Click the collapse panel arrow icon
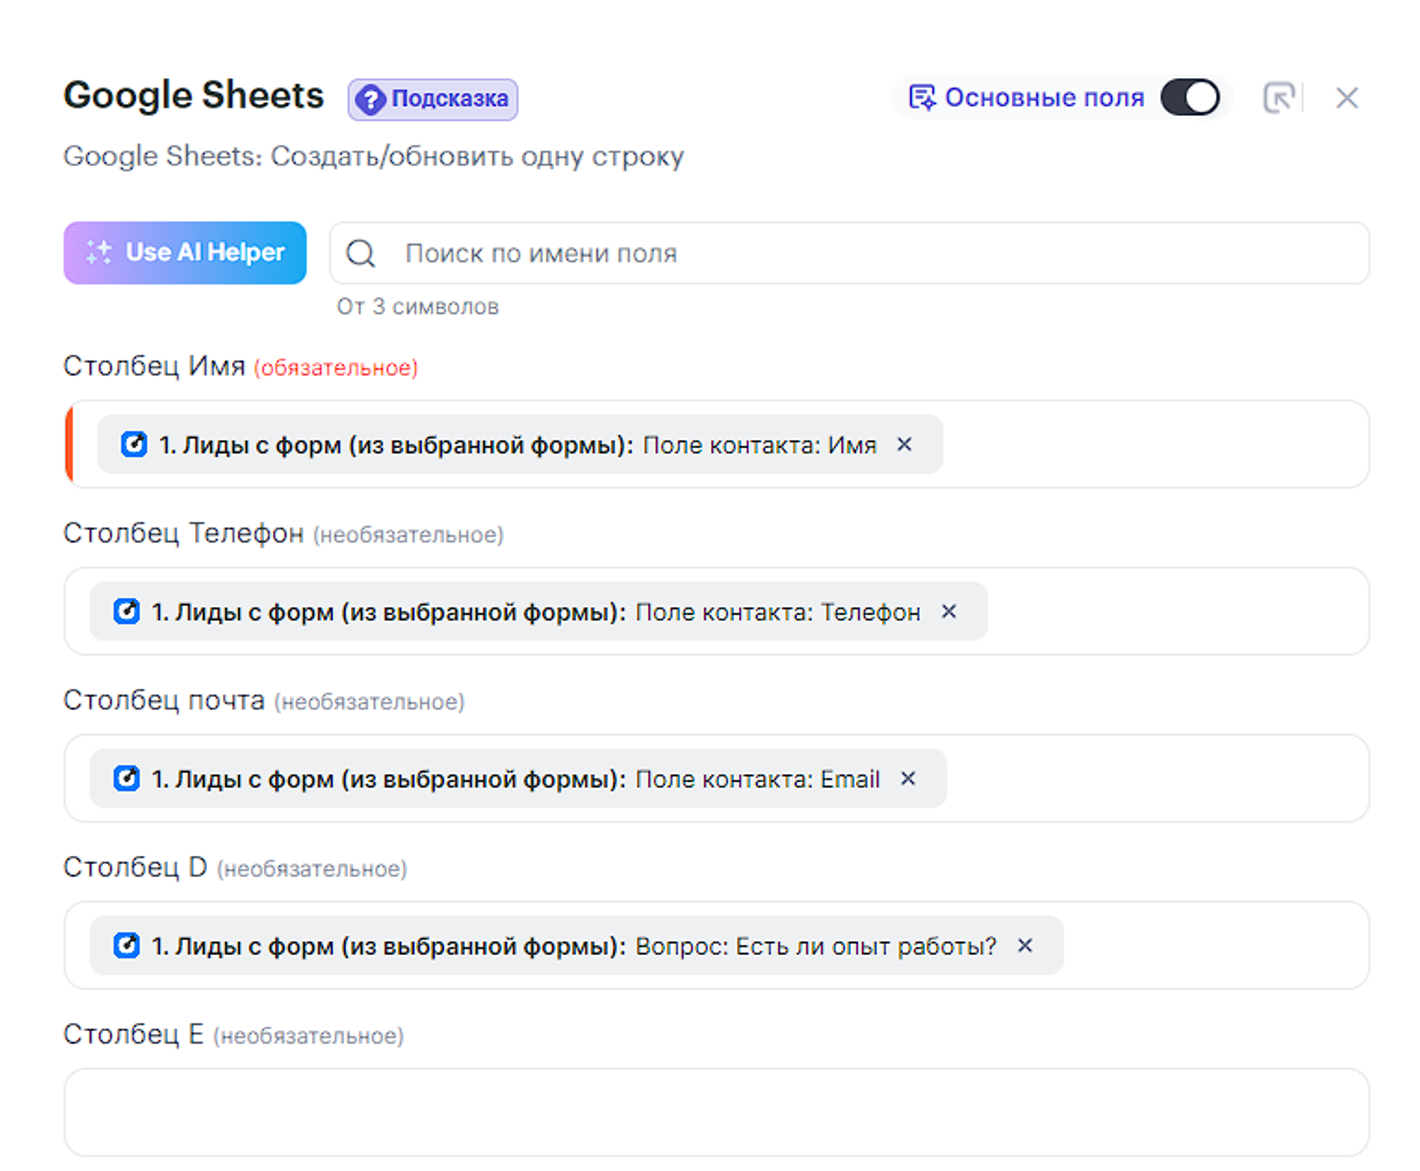Viewport: 1420px width, 1171px height. coord(1279,98)
